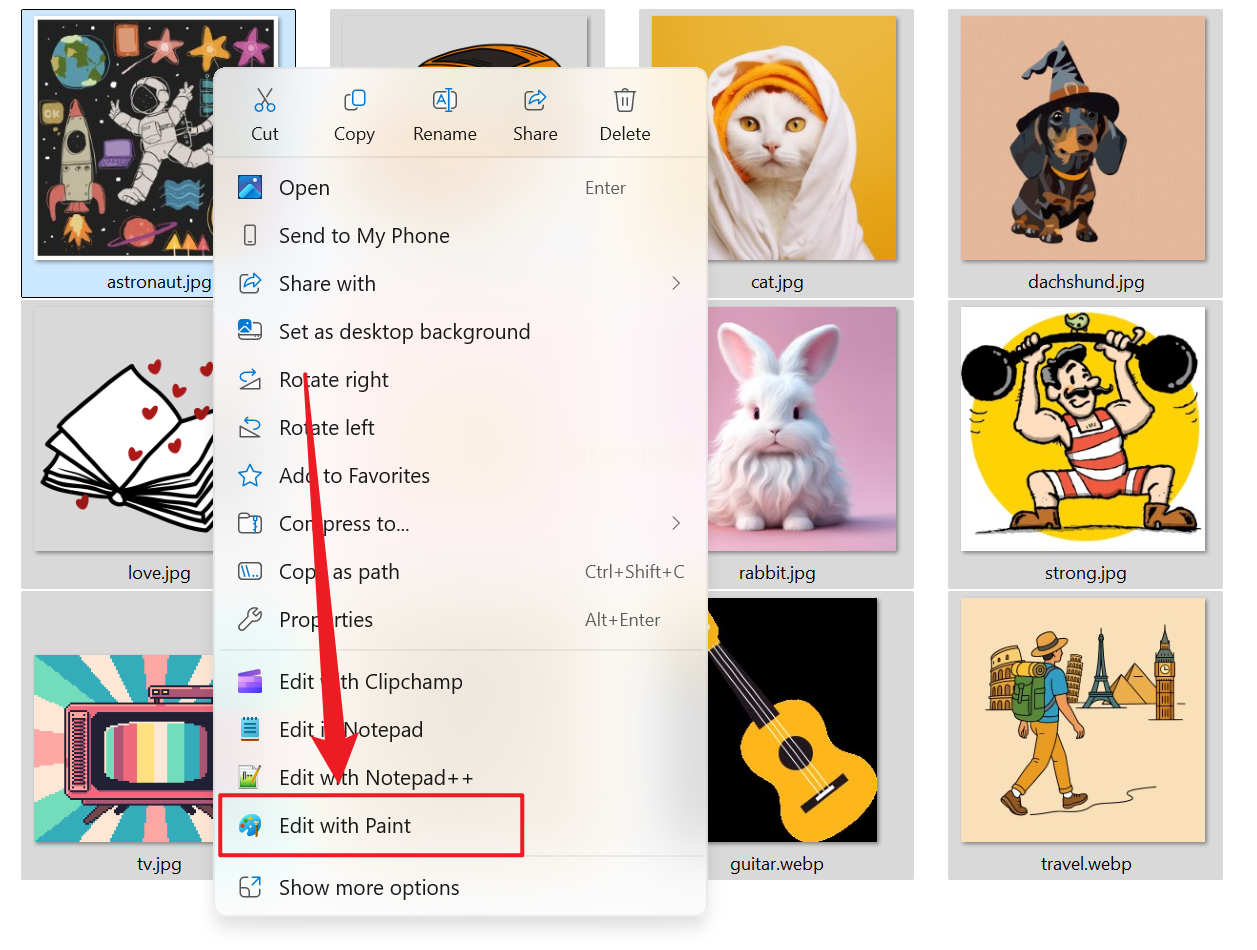Click the Rename icon
The image size is (1257, 950).
pos(445,100)
